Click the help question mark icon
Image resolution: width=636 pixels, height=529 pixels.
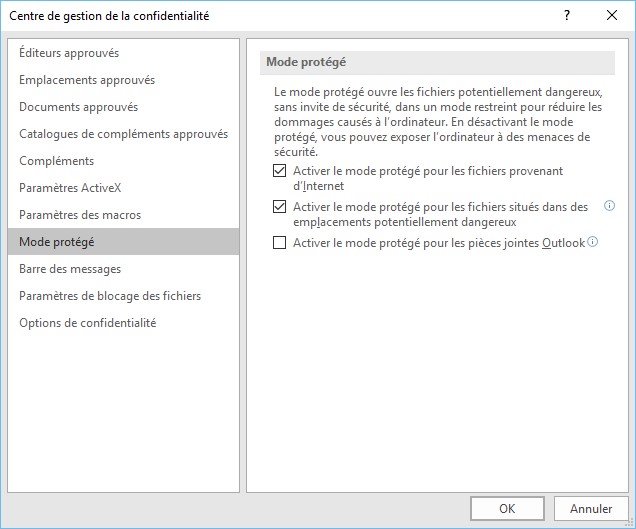566,15
